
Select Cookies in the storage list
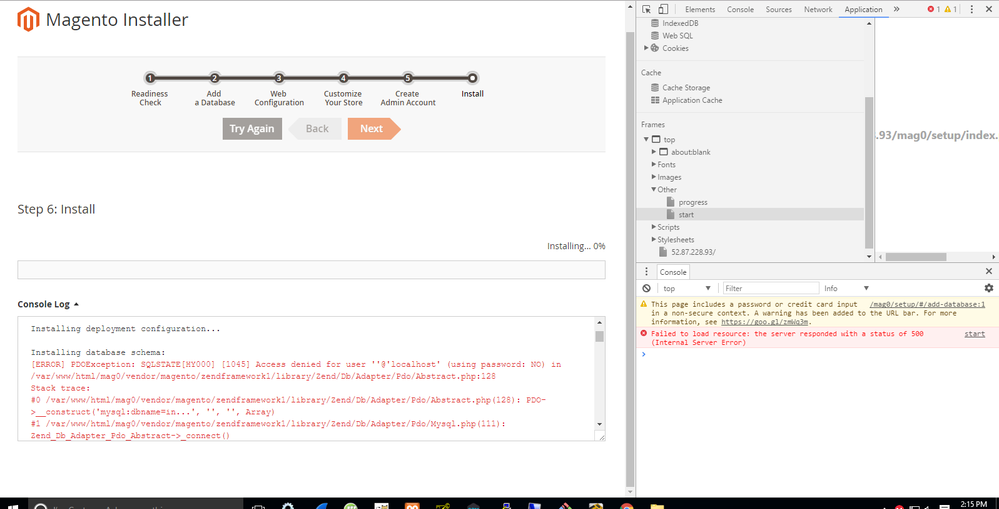675,48
